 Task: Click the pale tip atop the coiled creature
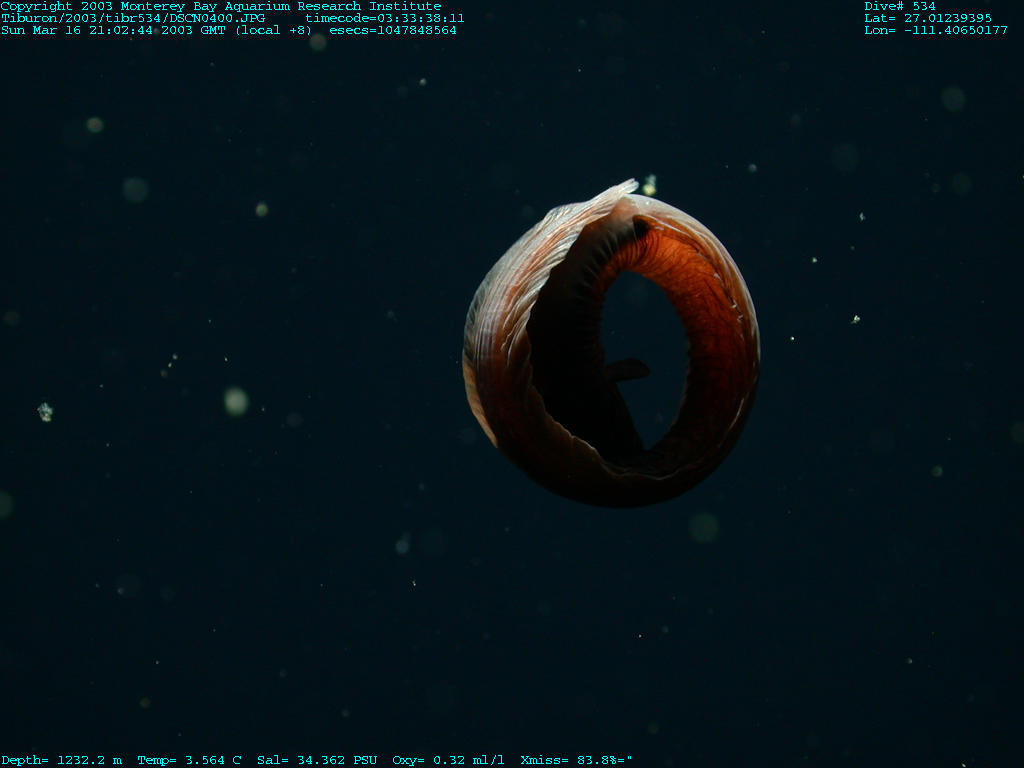point(622,187)
